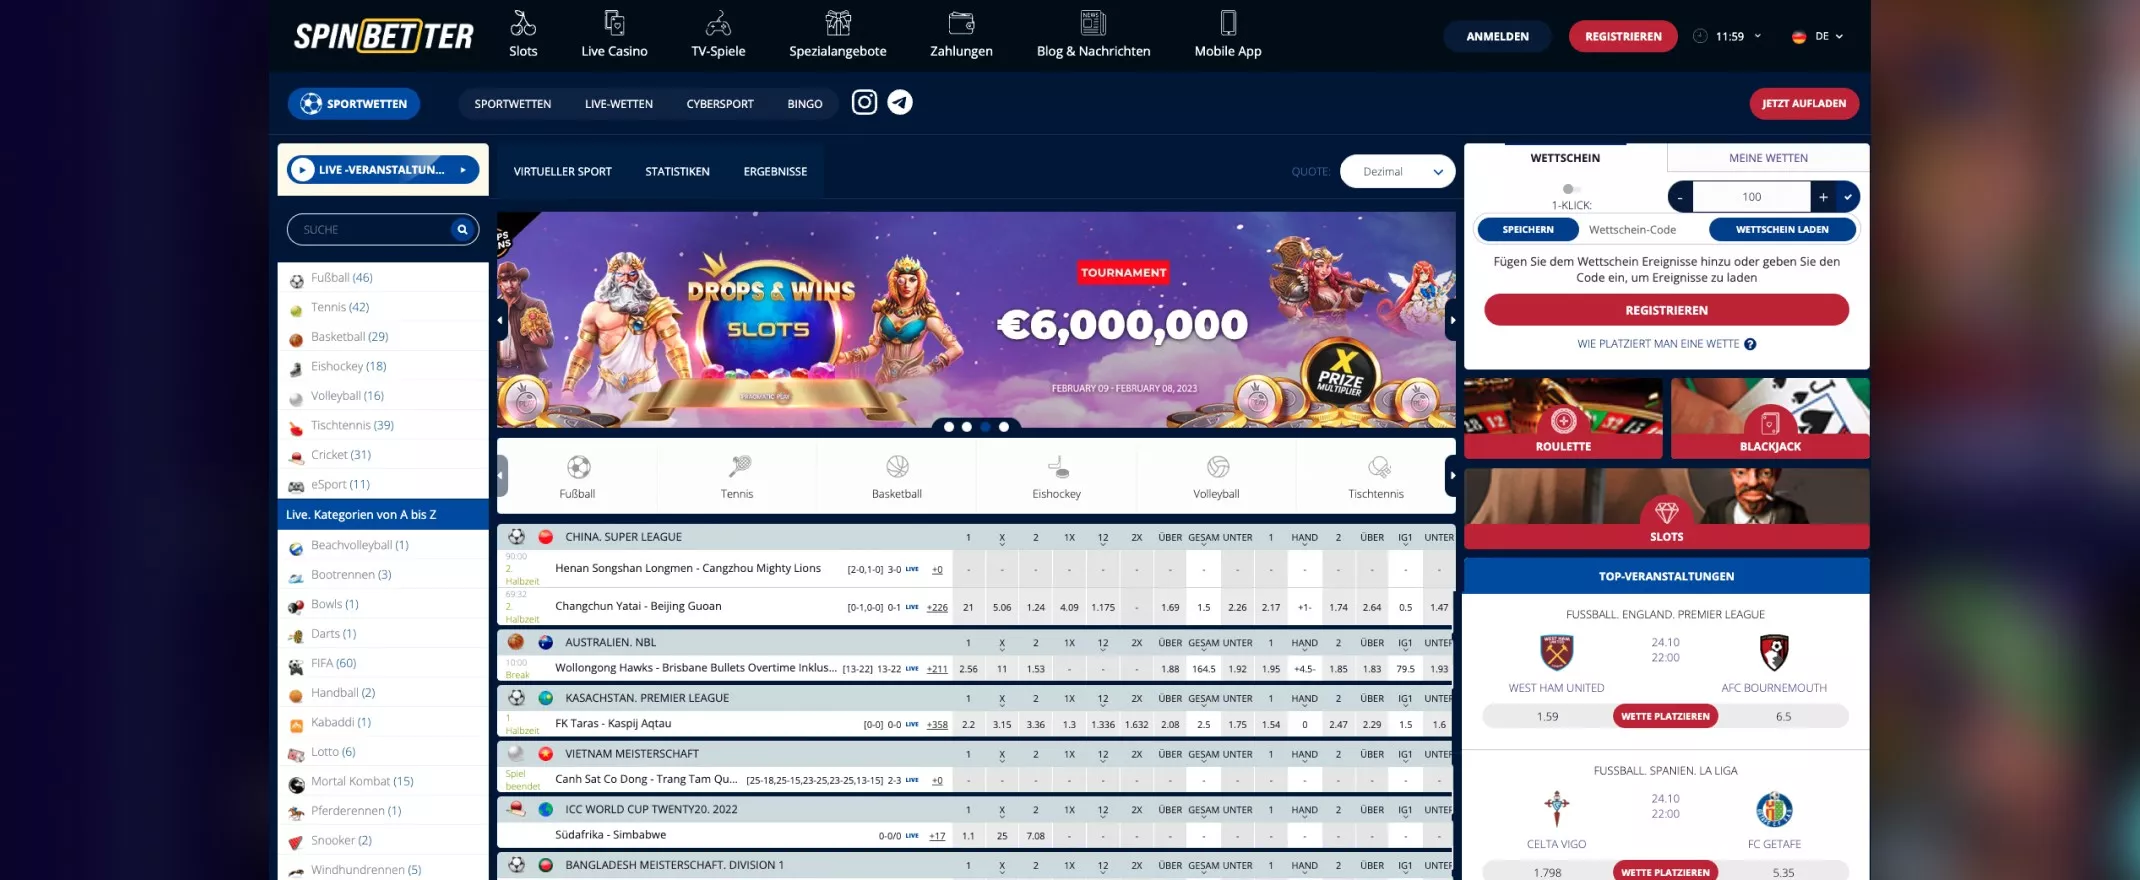Select Fußball in the sport carousel
Viewport: 2140px width, 880px height.
tap(578, 476)
